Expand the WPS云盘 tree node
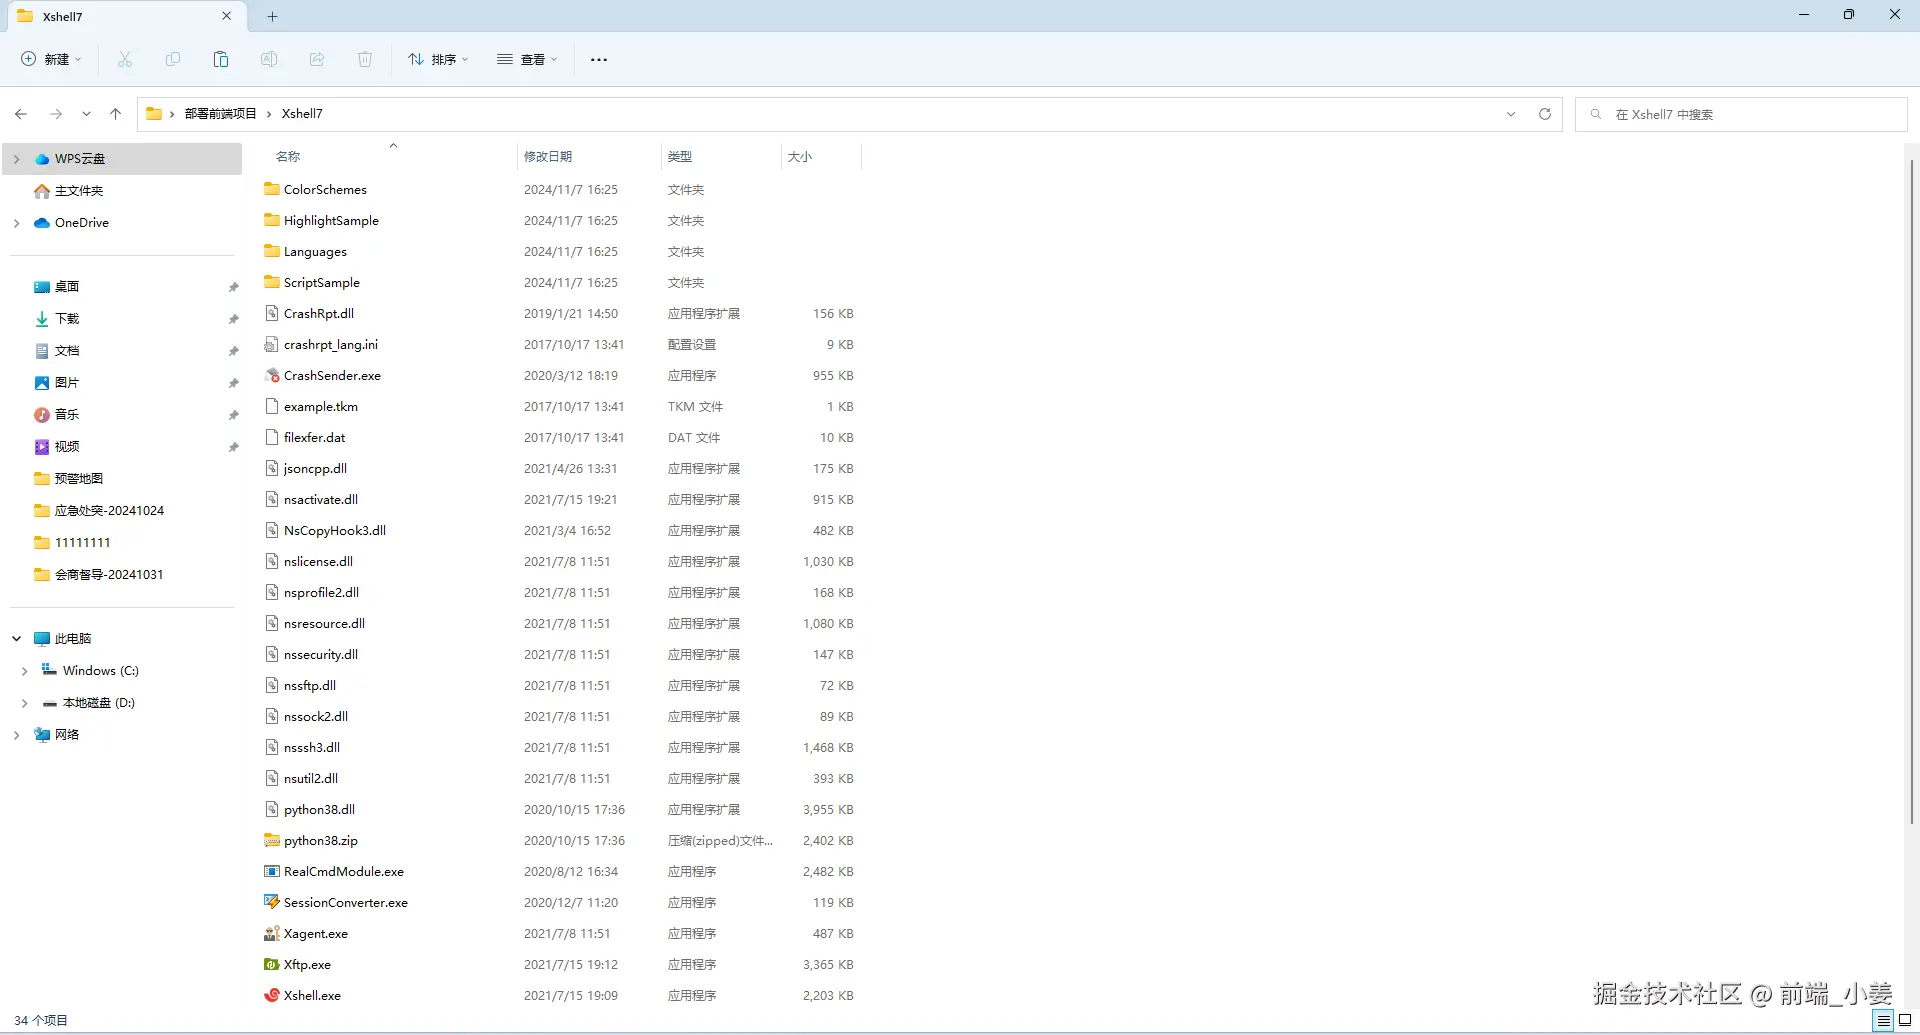This screenshot has width=1920, height=1035. click(17, 159)
